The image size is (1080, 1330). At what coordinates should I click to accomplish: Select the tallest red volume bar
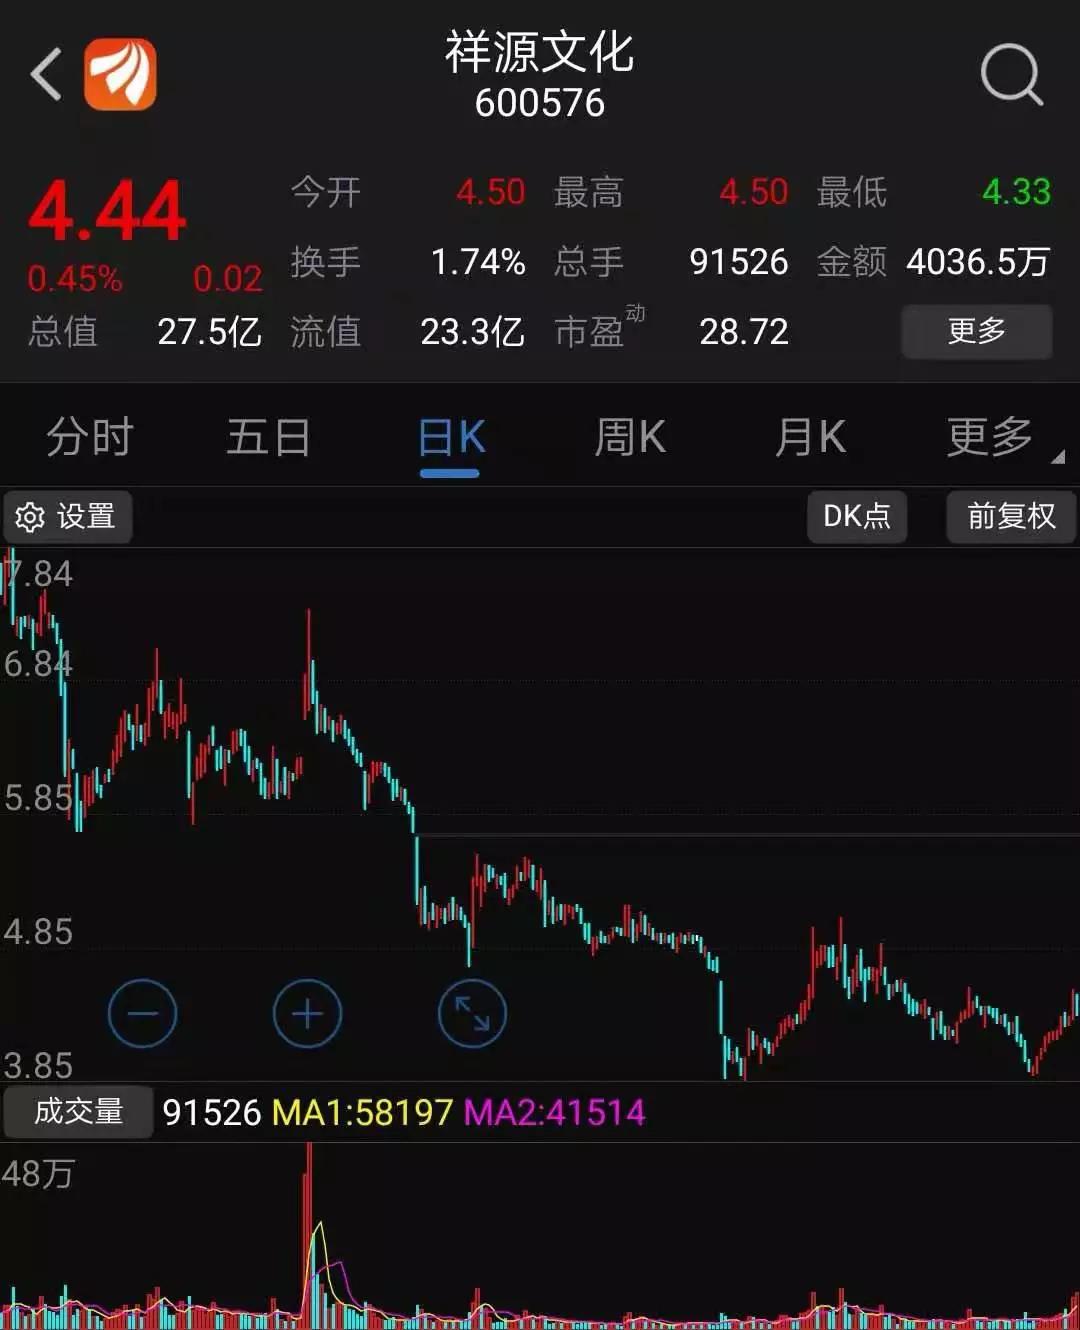pos(309,1235)
